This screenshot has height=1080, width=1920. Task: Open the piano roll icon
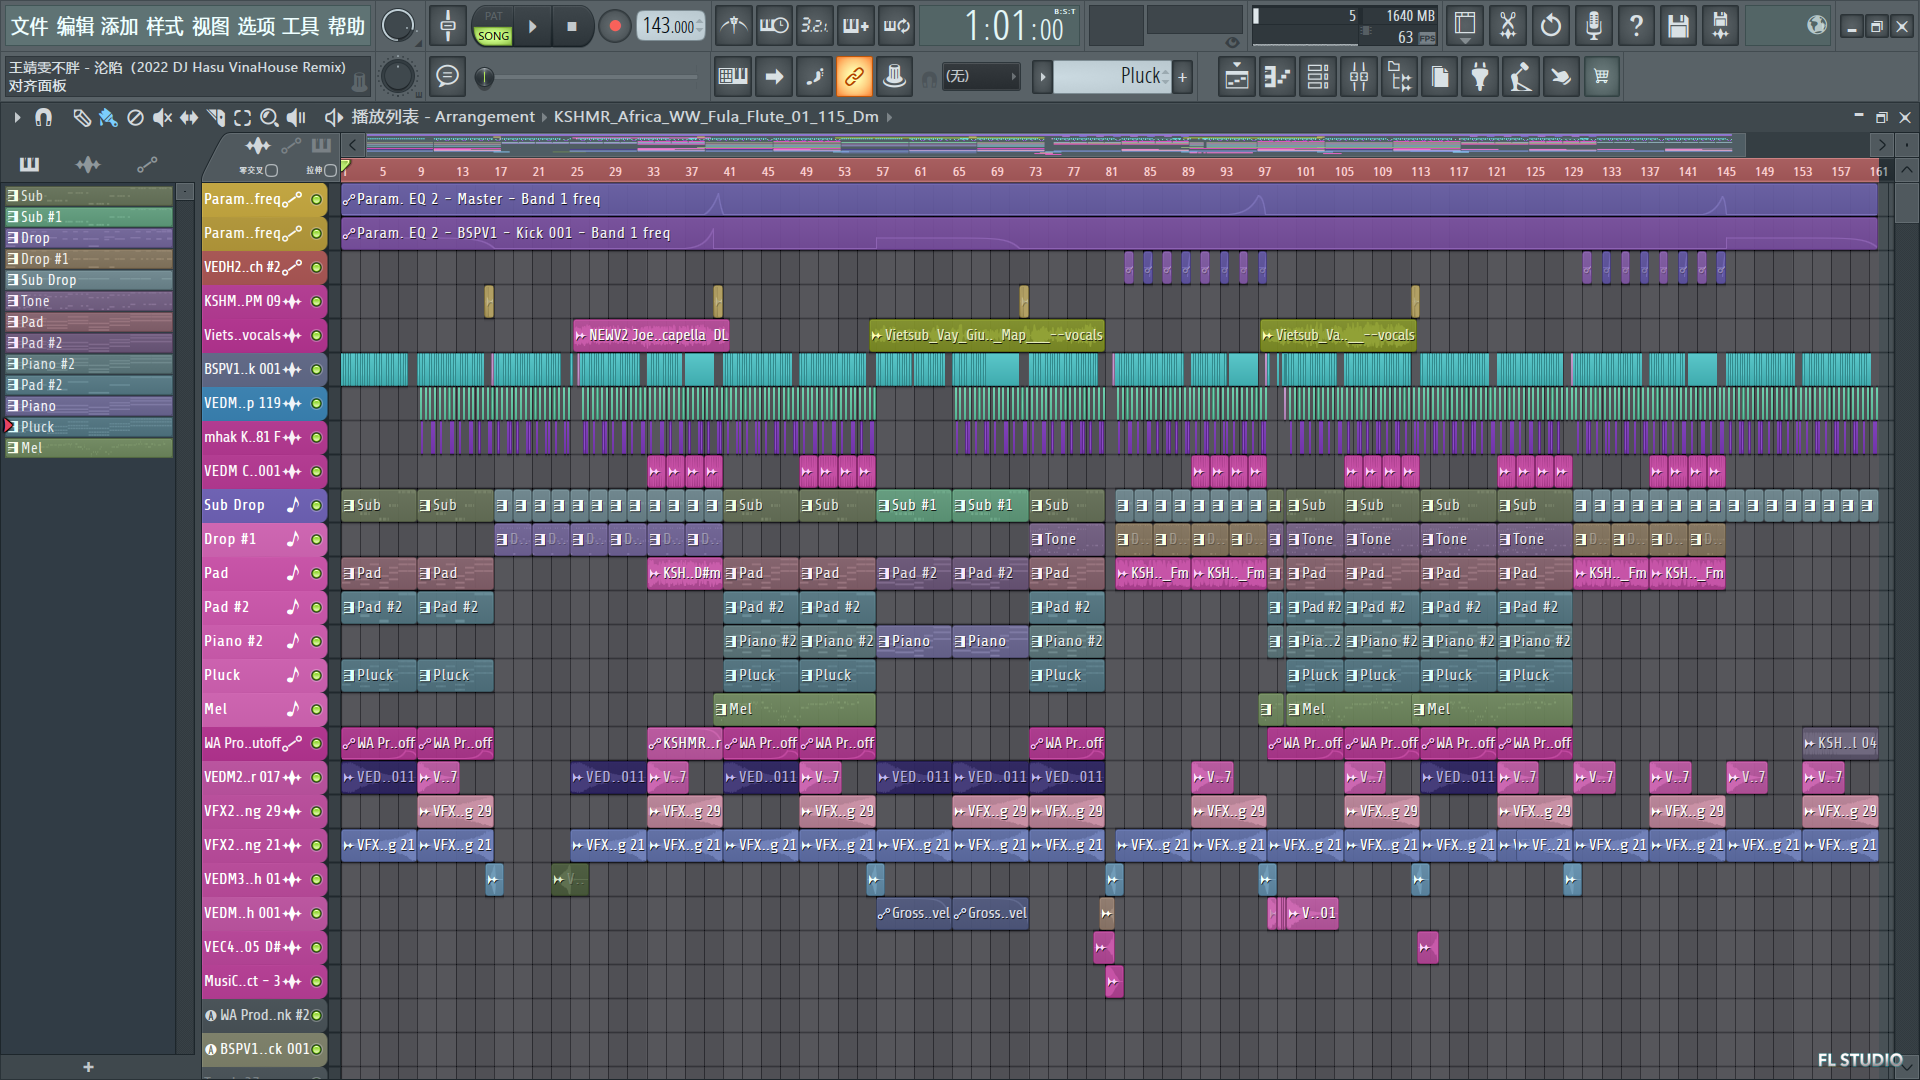[1277, 77]
